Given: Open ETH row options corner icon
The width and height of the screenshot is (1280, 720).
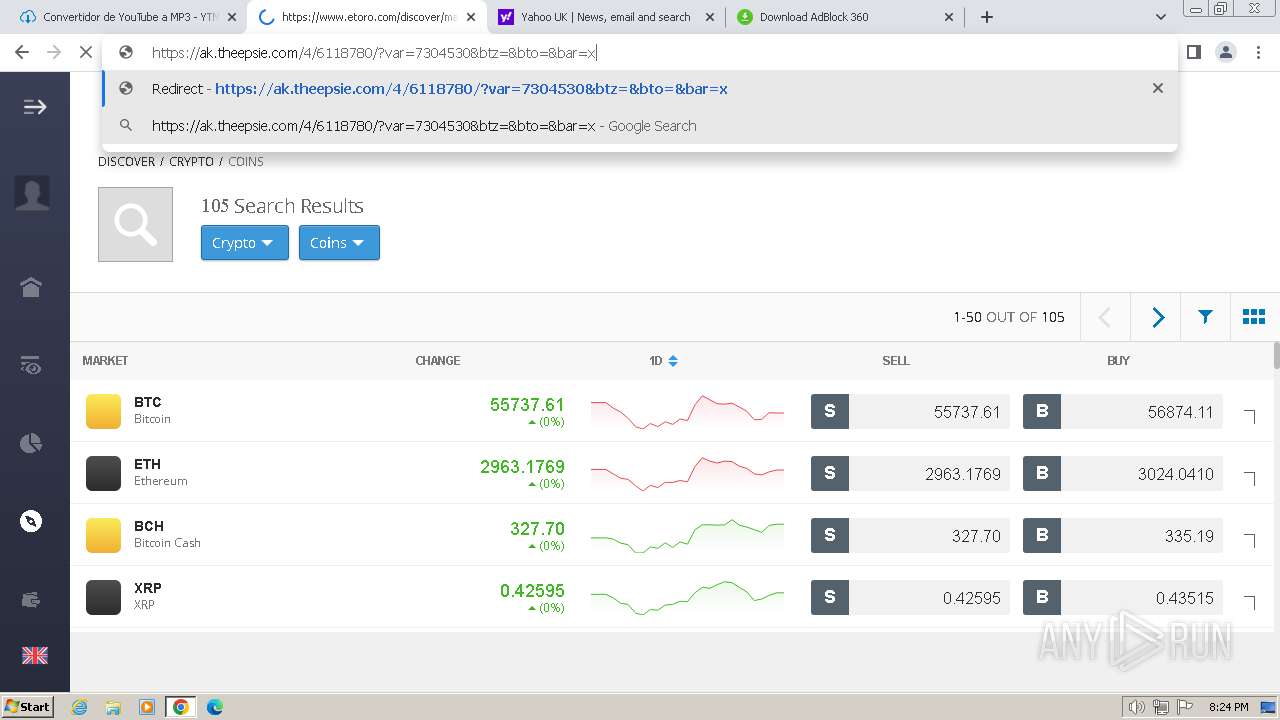Looking at the screenshot, I should click(1250, 478).
